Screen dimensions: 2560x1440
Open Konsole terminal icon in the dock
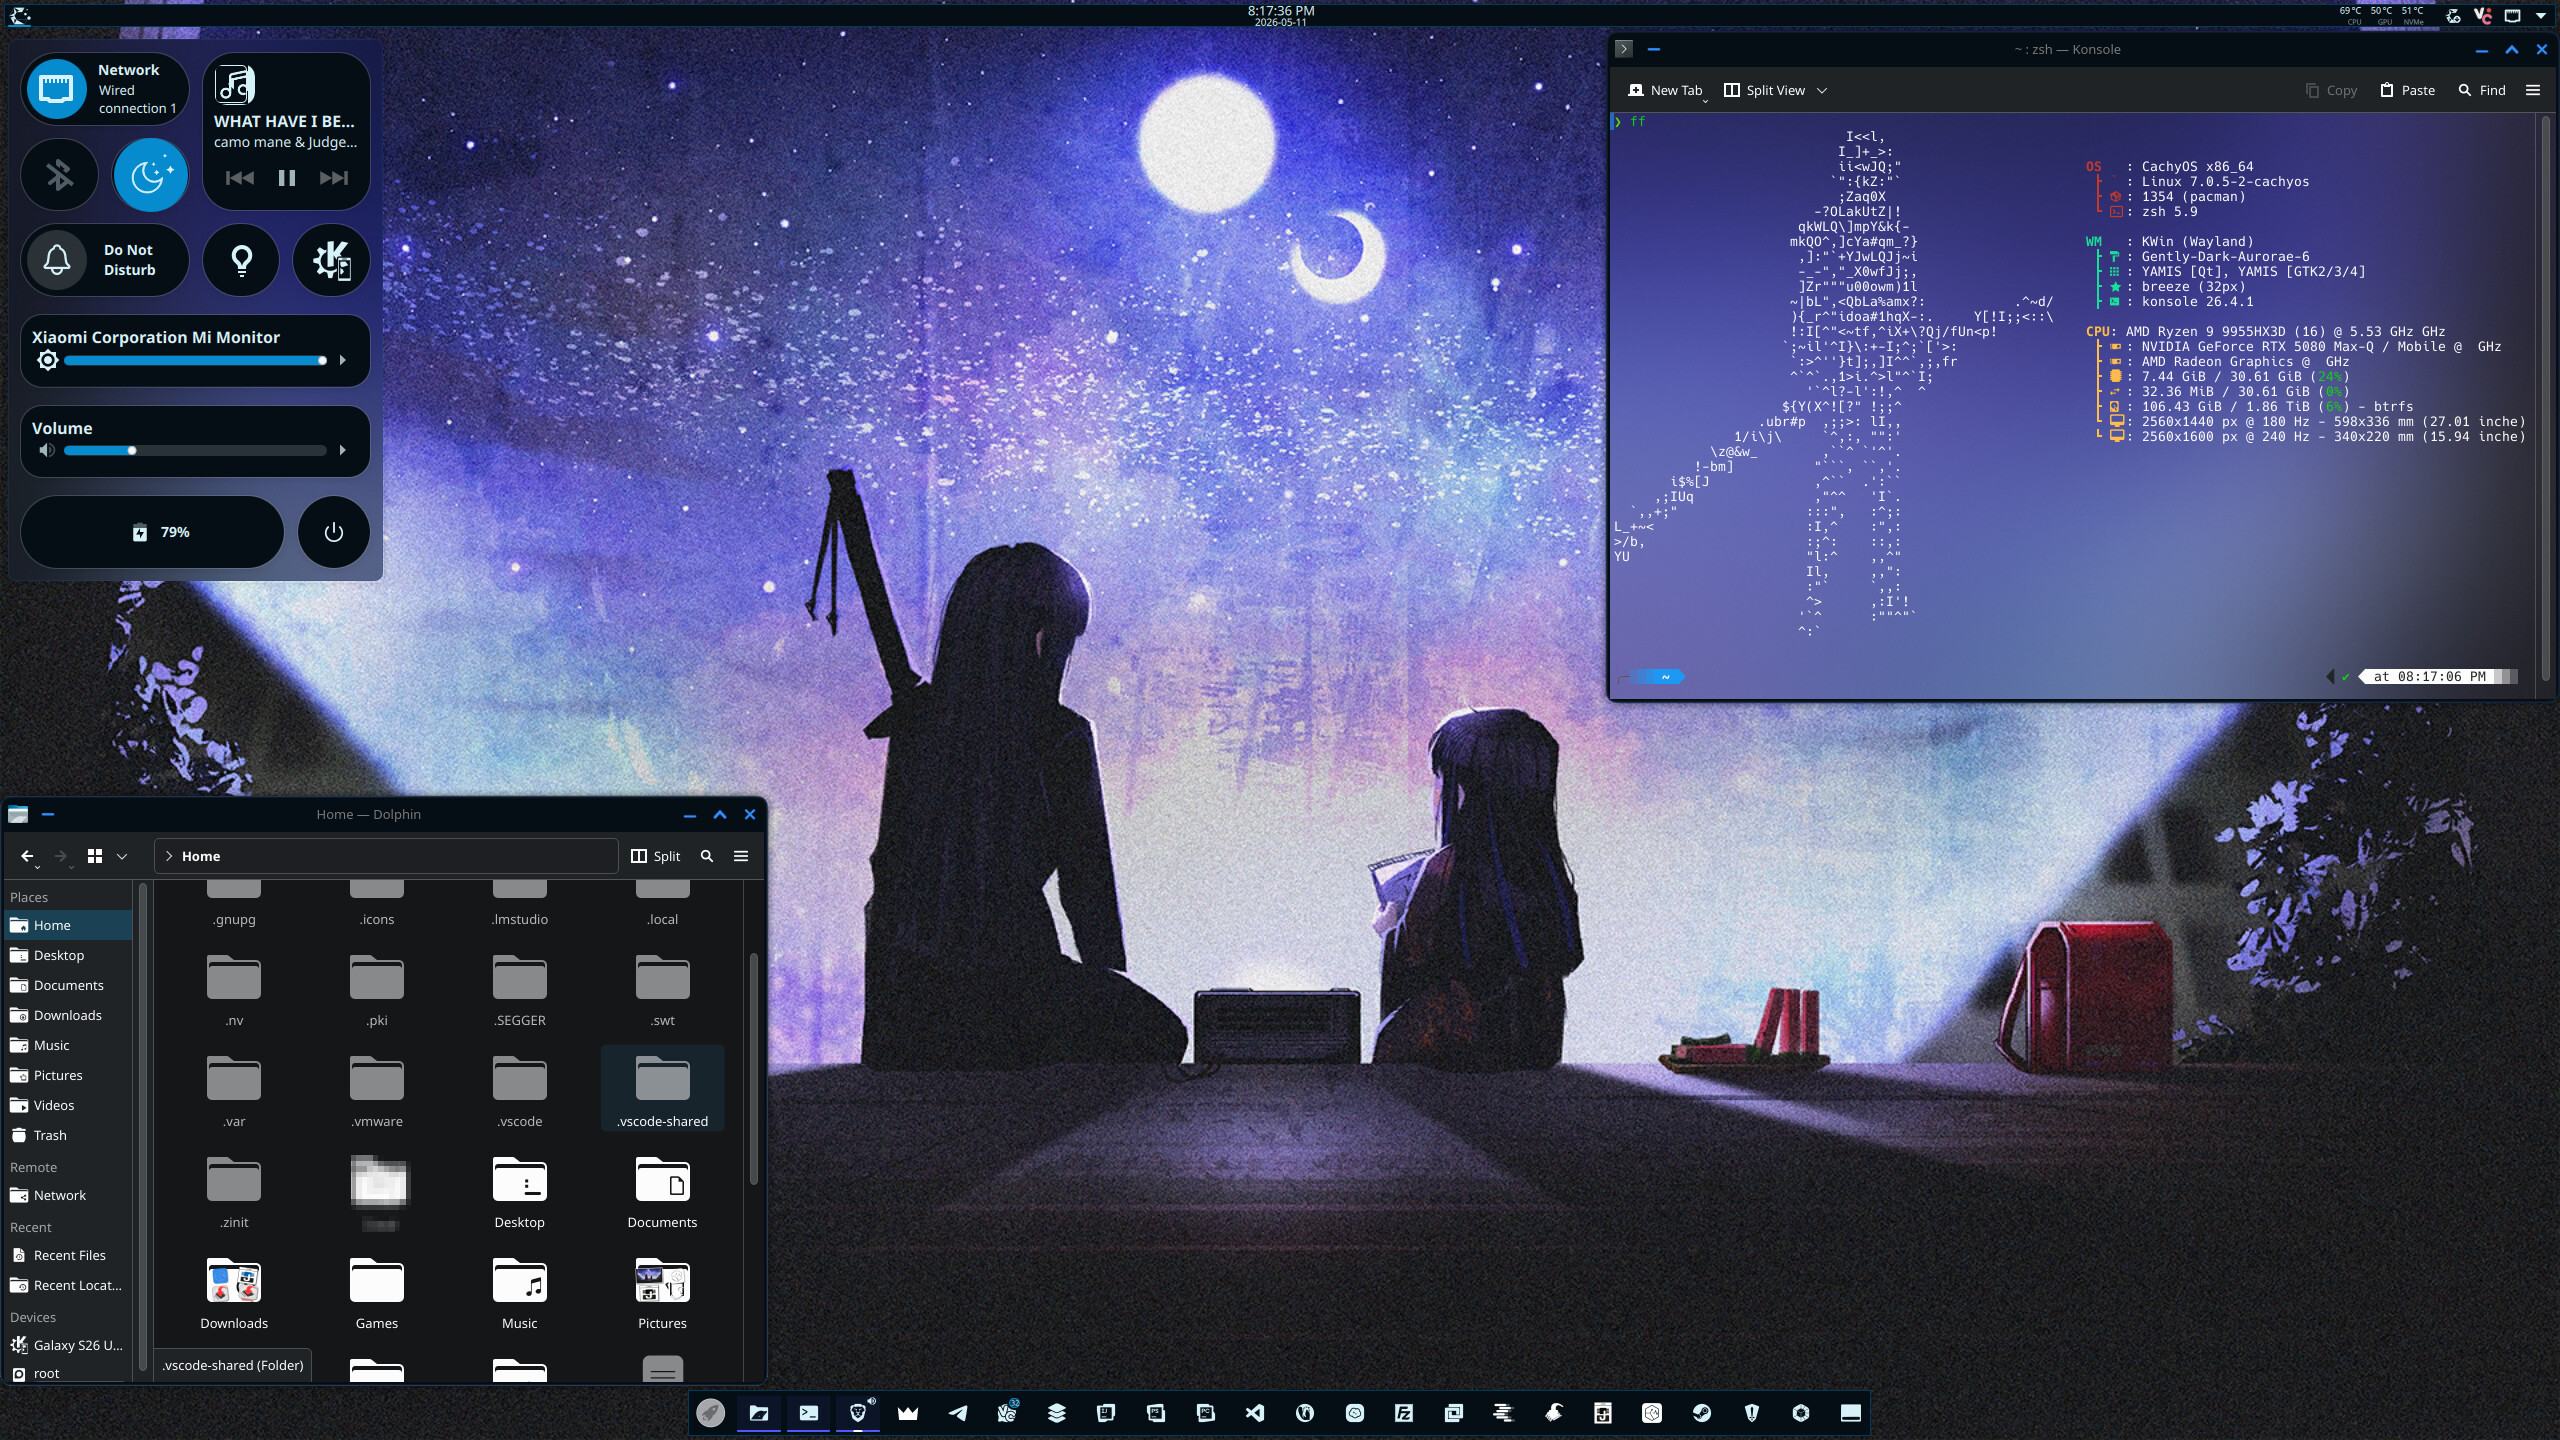pos(809,1413)
